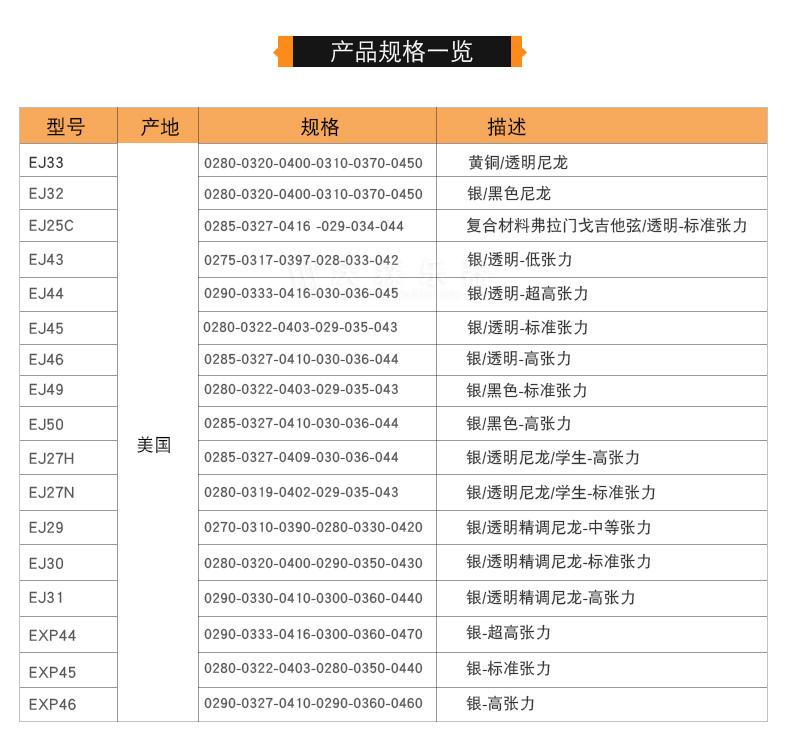
Task: Select the spec value in the EJ50 row
Action: pyautogui.click(x=301, y=423)
